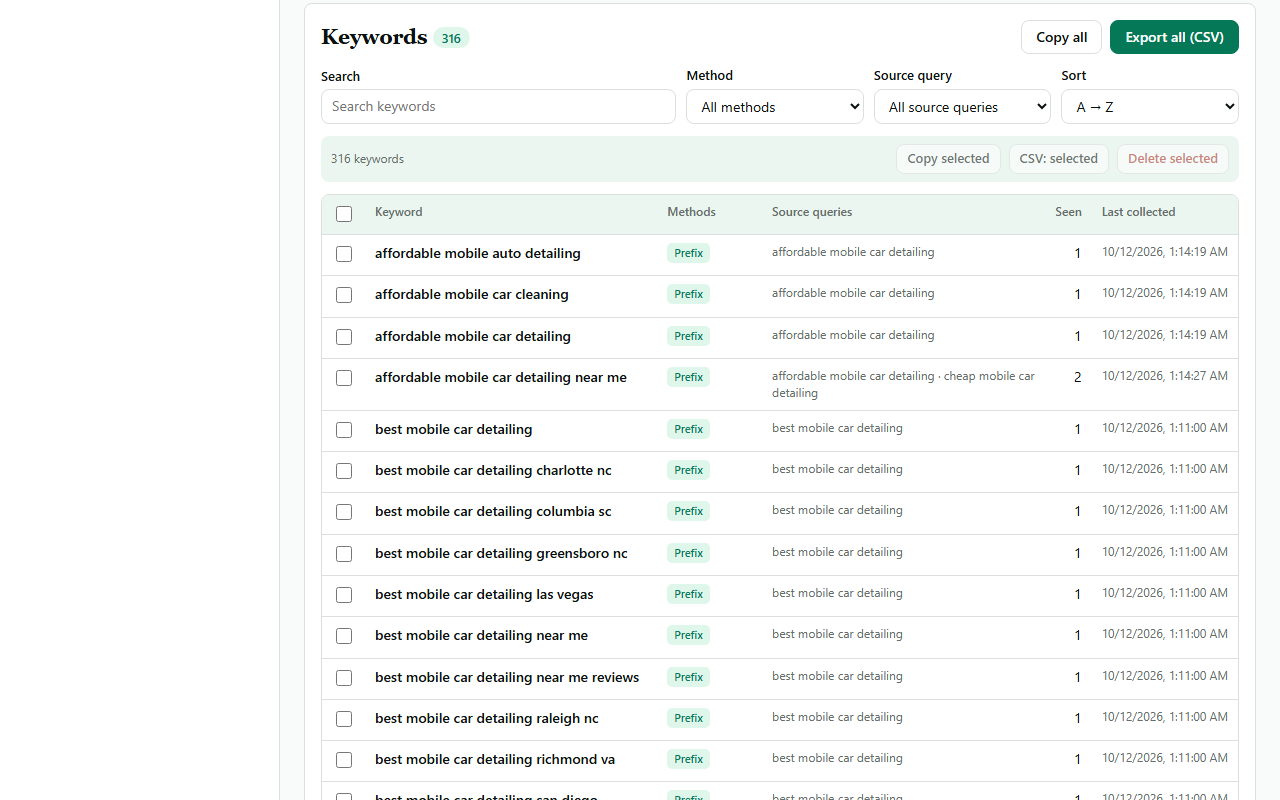Click timestamp '10/12/2026, 1:14:27 AM'

pos(1165,376)
